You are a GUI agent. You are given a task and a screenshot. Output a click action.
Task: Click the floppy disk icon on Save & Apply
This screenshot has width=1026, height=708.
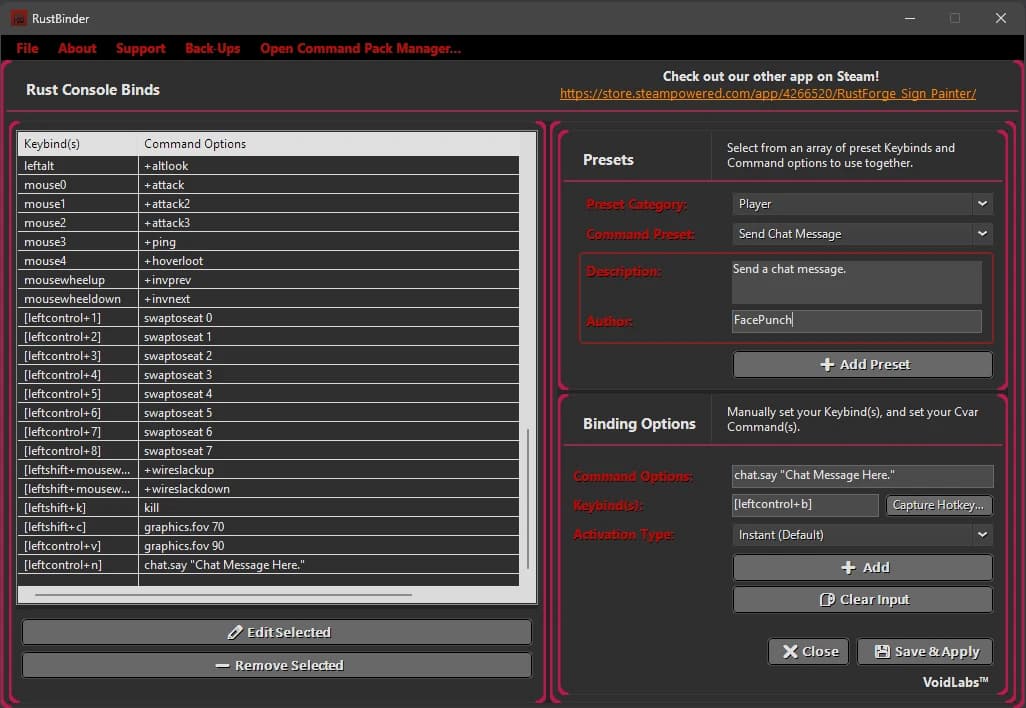click(882, 651)
